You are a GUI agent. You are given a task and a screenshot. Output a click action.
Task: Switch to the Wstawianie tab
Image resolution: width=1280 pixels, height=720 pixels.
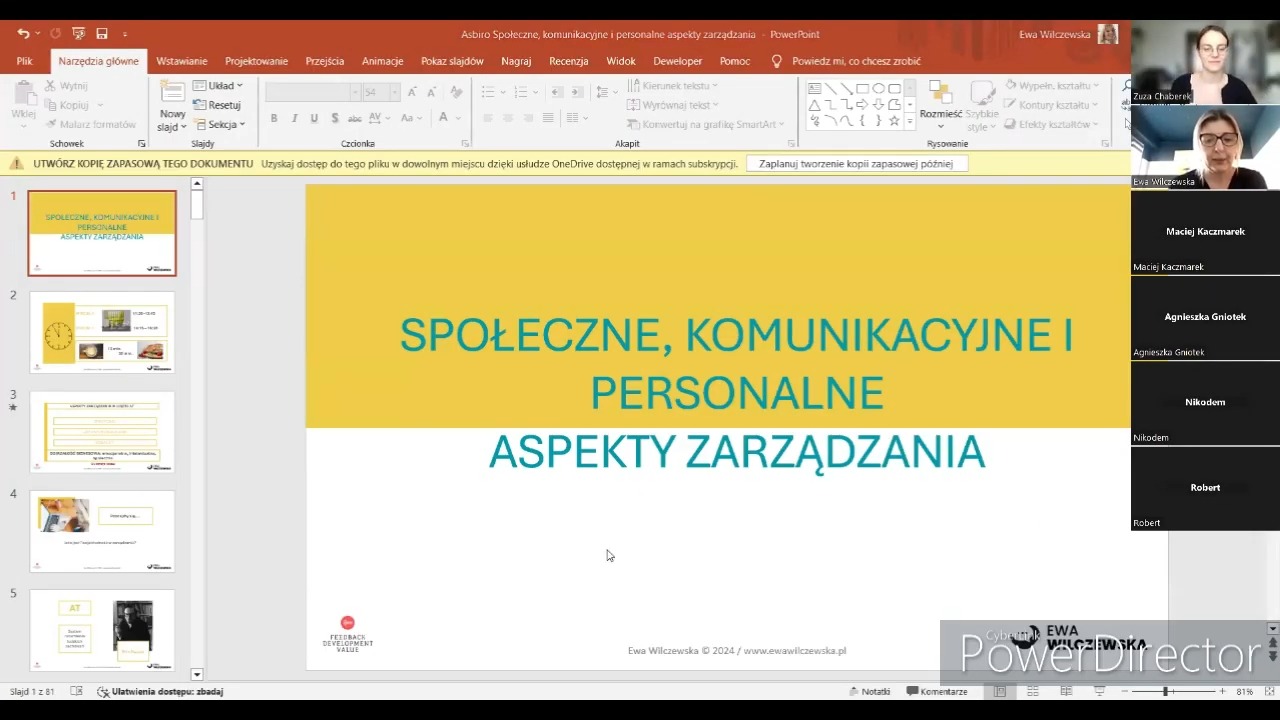(x=182, y=61)
